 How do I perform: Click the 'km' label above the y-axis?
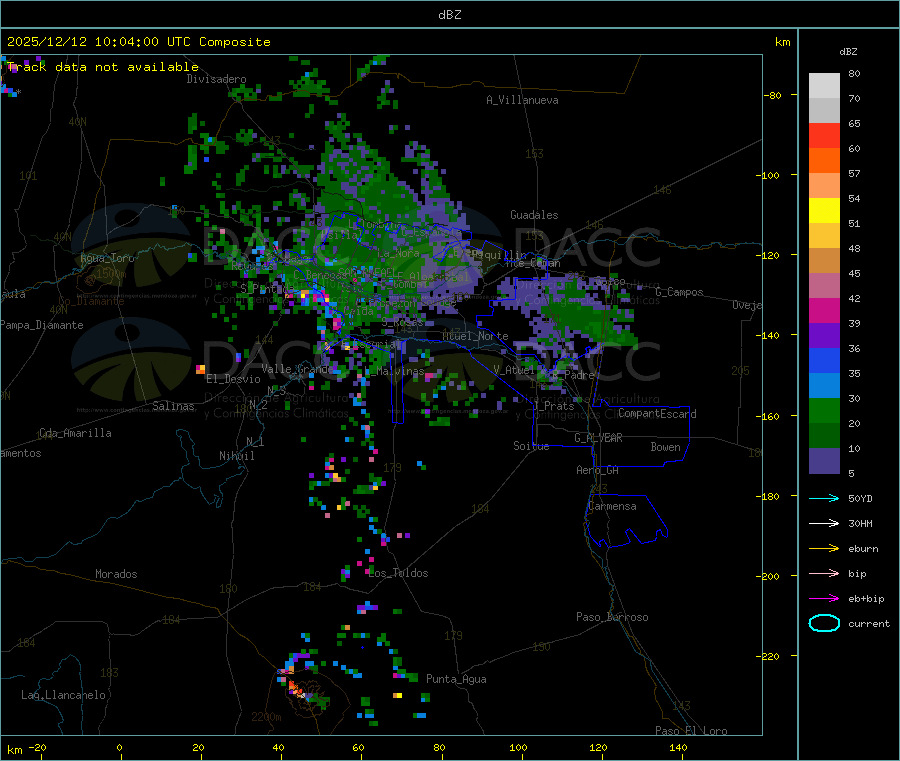(x=782, y=42)
